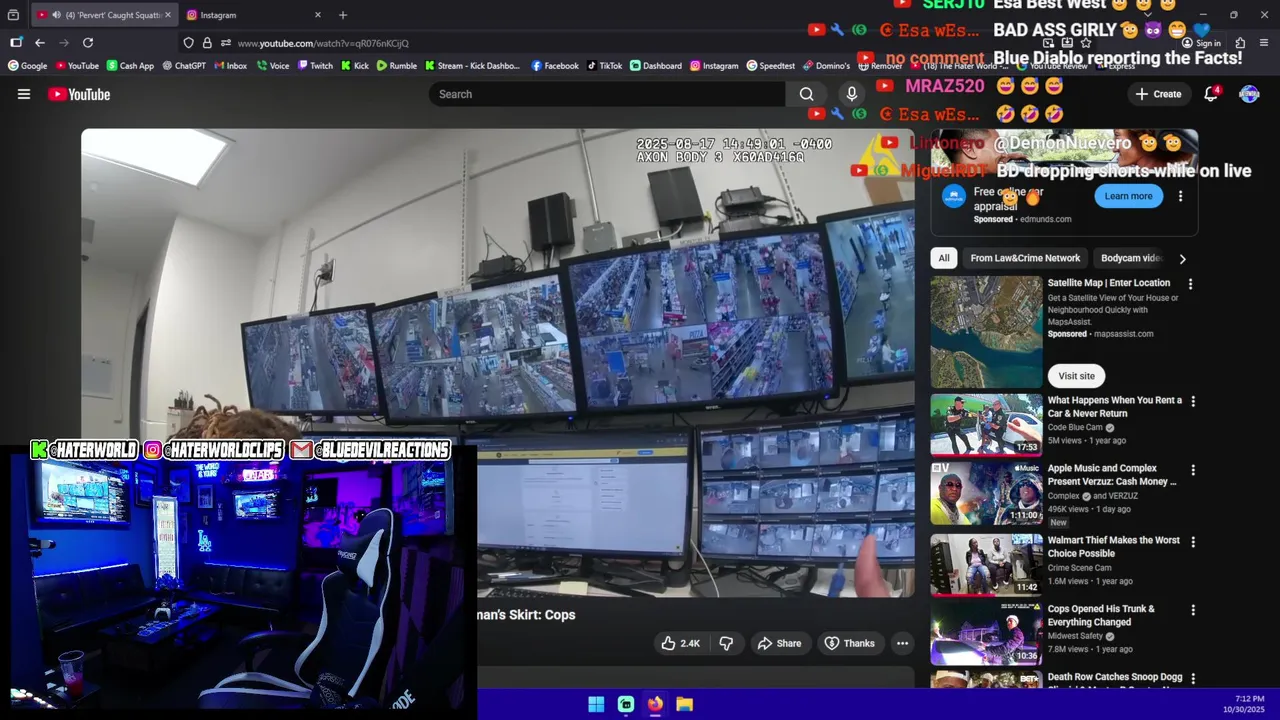This screenshot has width=1280, height=720.
Task: Select the All filter chip
Action: click(x=943, y=258)
